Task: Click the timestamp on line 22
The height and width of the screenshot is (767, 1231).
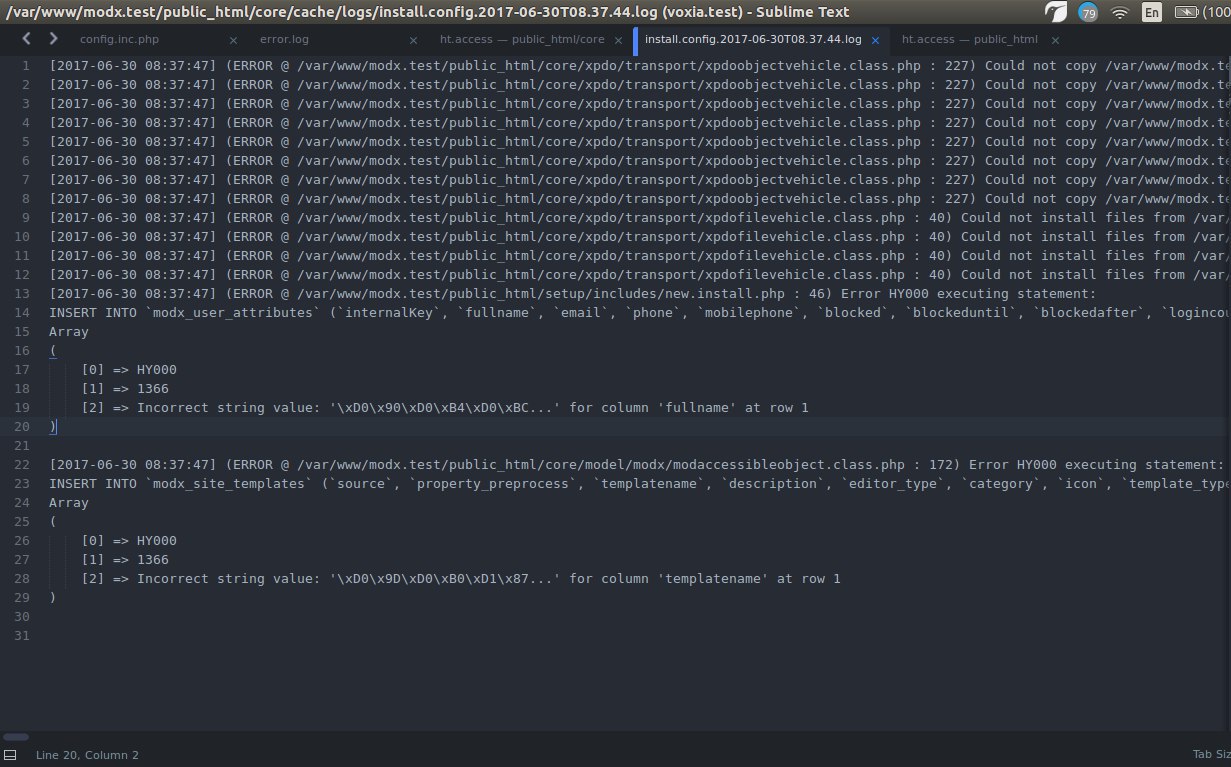Action: (133, 465)
